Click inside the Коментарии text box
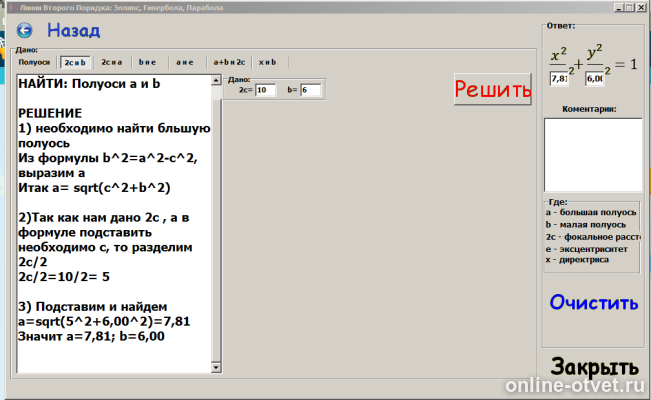 pos(593,155)
